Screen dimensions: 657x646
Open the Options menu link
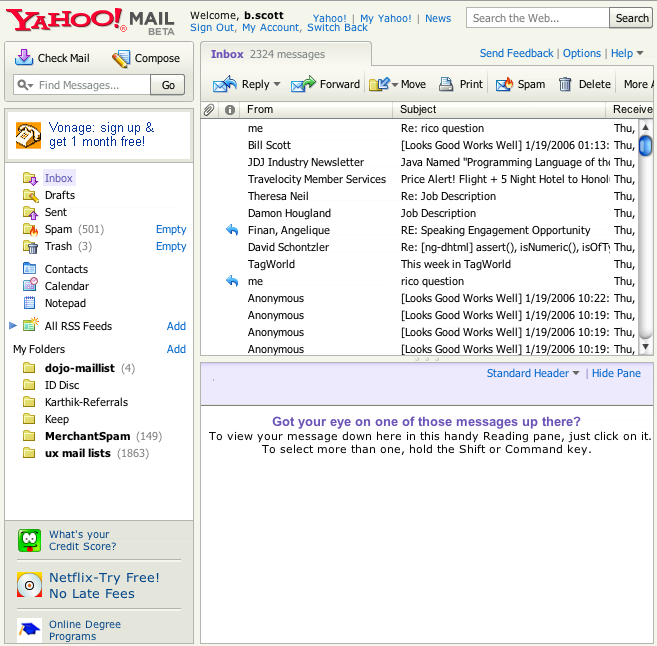[581, 54]
